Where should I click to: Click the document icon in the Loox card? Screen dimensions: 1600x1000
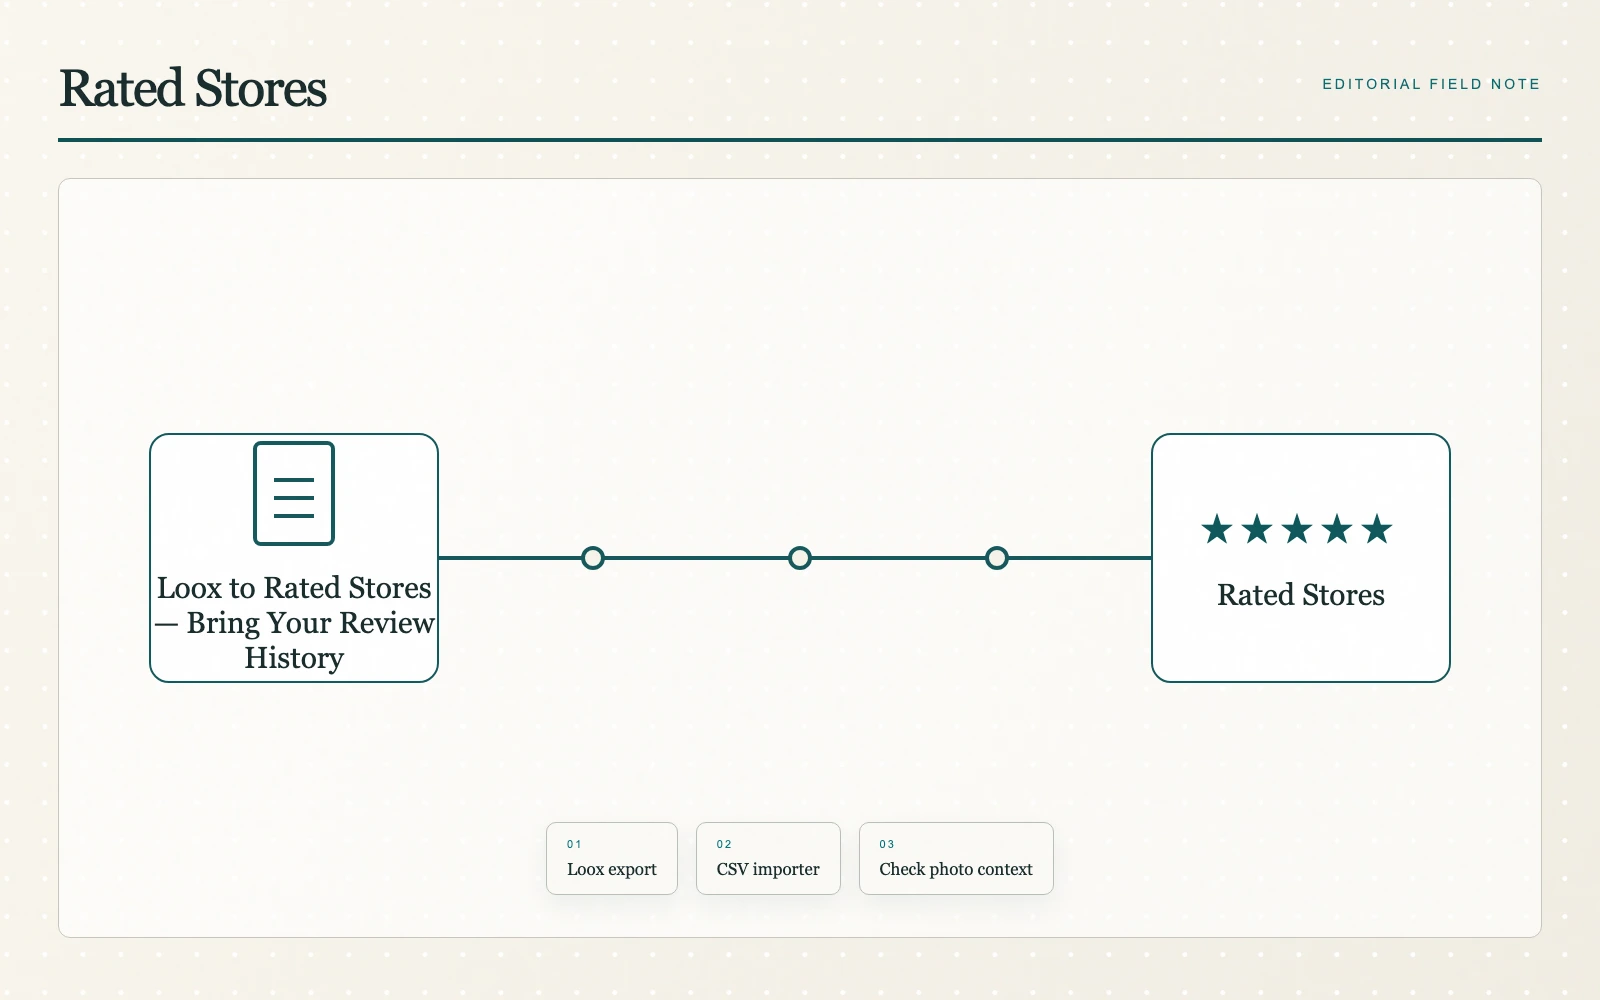coord(294,493)
